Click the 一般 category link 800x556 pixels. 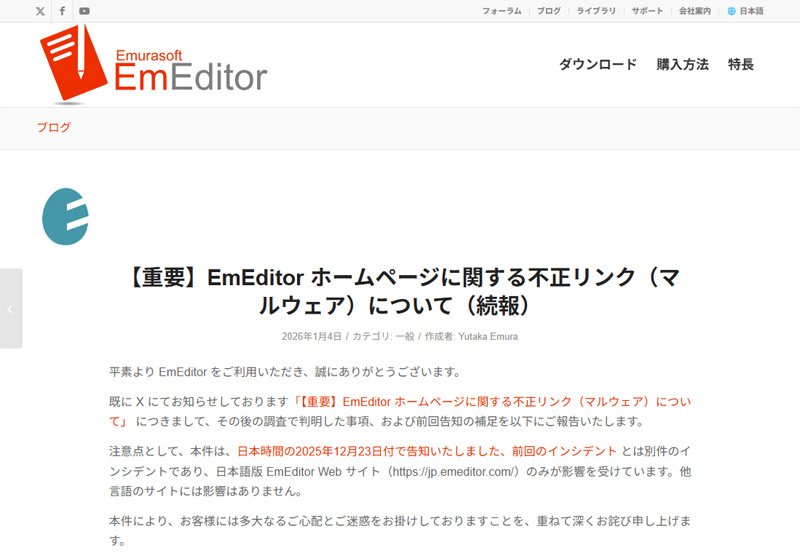pos(405,337)
